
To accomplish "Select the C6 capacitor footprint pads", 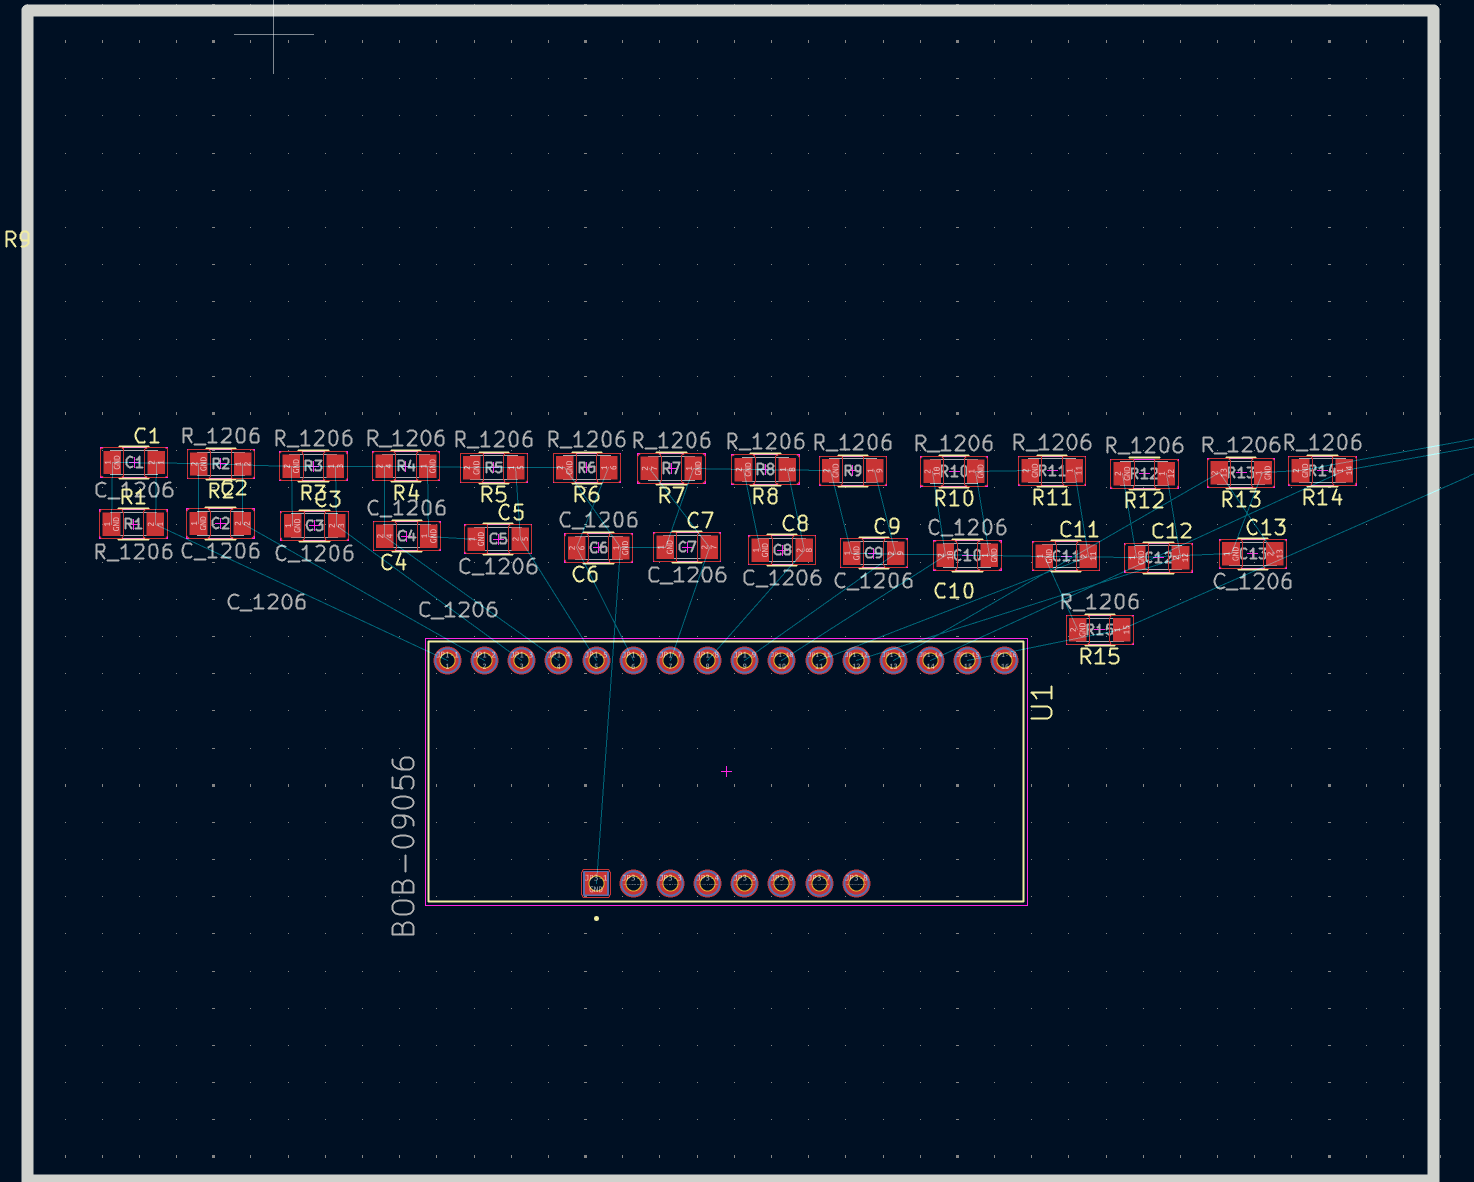I will coord(598,547).
